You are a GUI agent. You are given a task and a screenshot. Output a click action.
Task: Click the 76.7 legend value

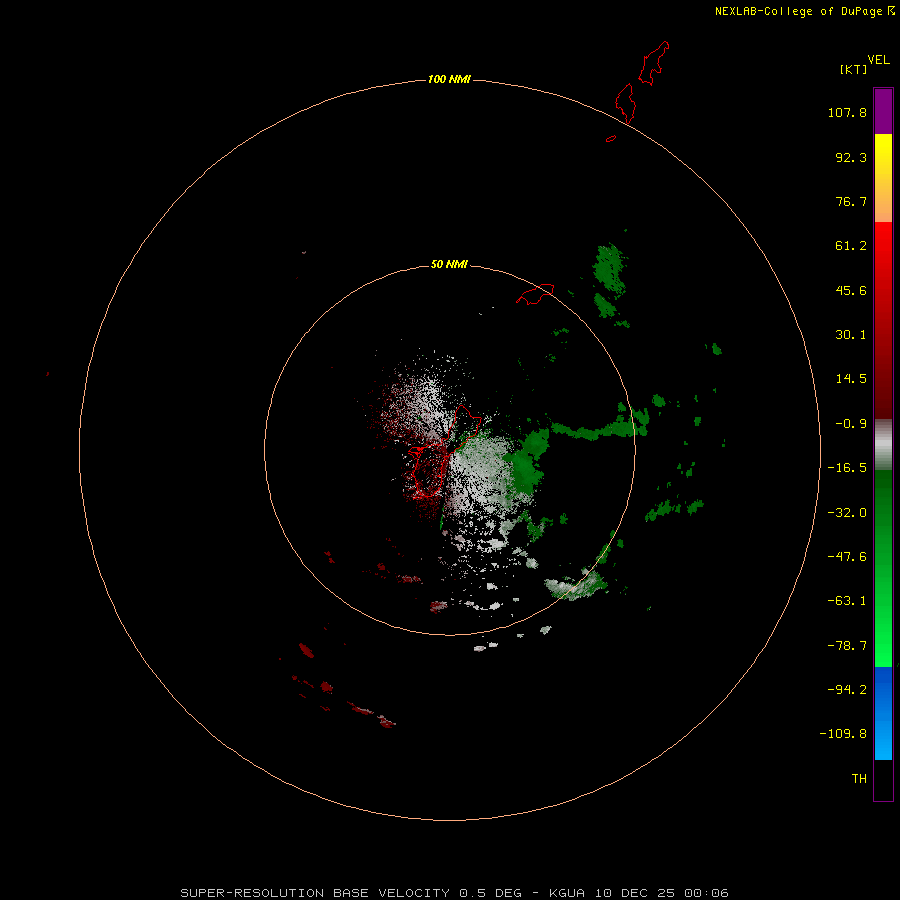click(851, 201)
